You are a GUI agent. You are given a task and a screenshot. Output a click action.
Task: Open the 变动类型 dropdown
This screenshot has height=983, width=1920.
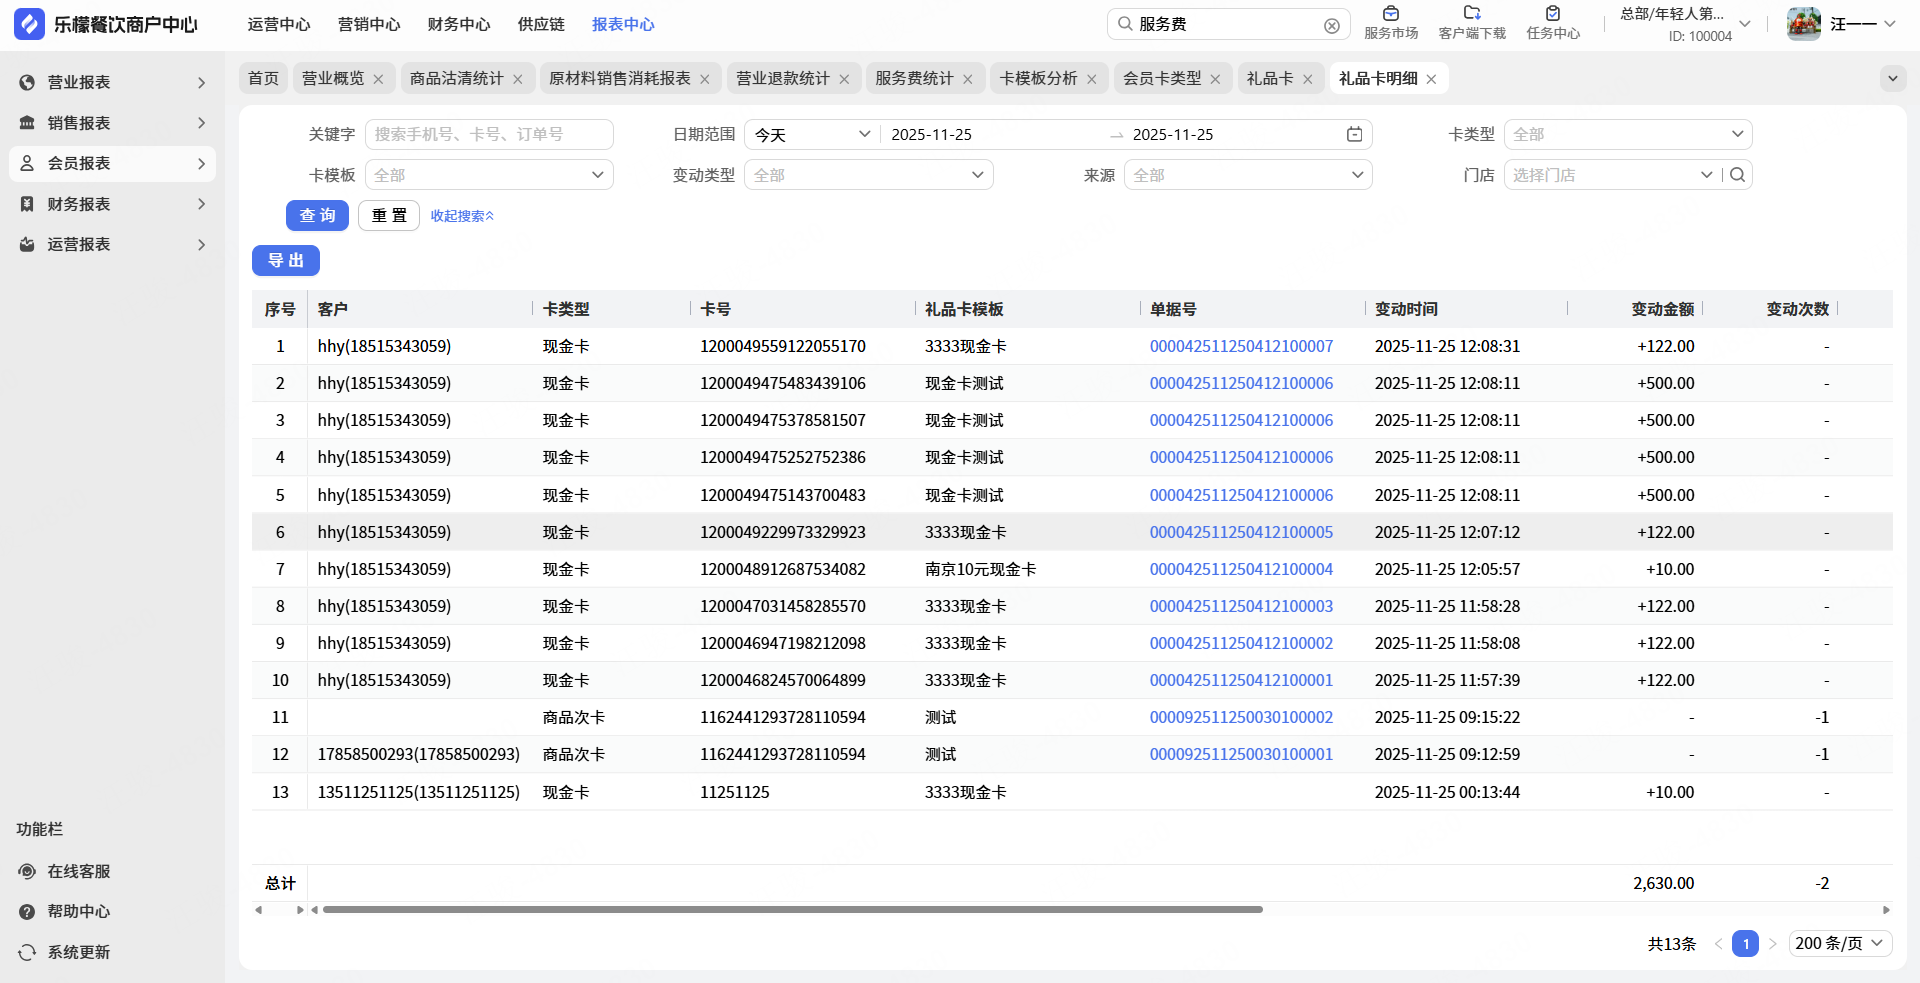(867, 175)
